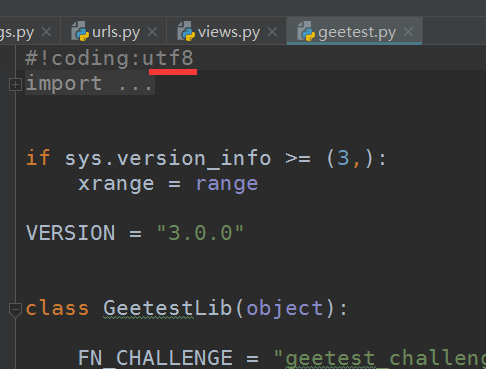Click the FN_CHALLENGE constant name
486x369 pixels.
click(x=155, y=358)
